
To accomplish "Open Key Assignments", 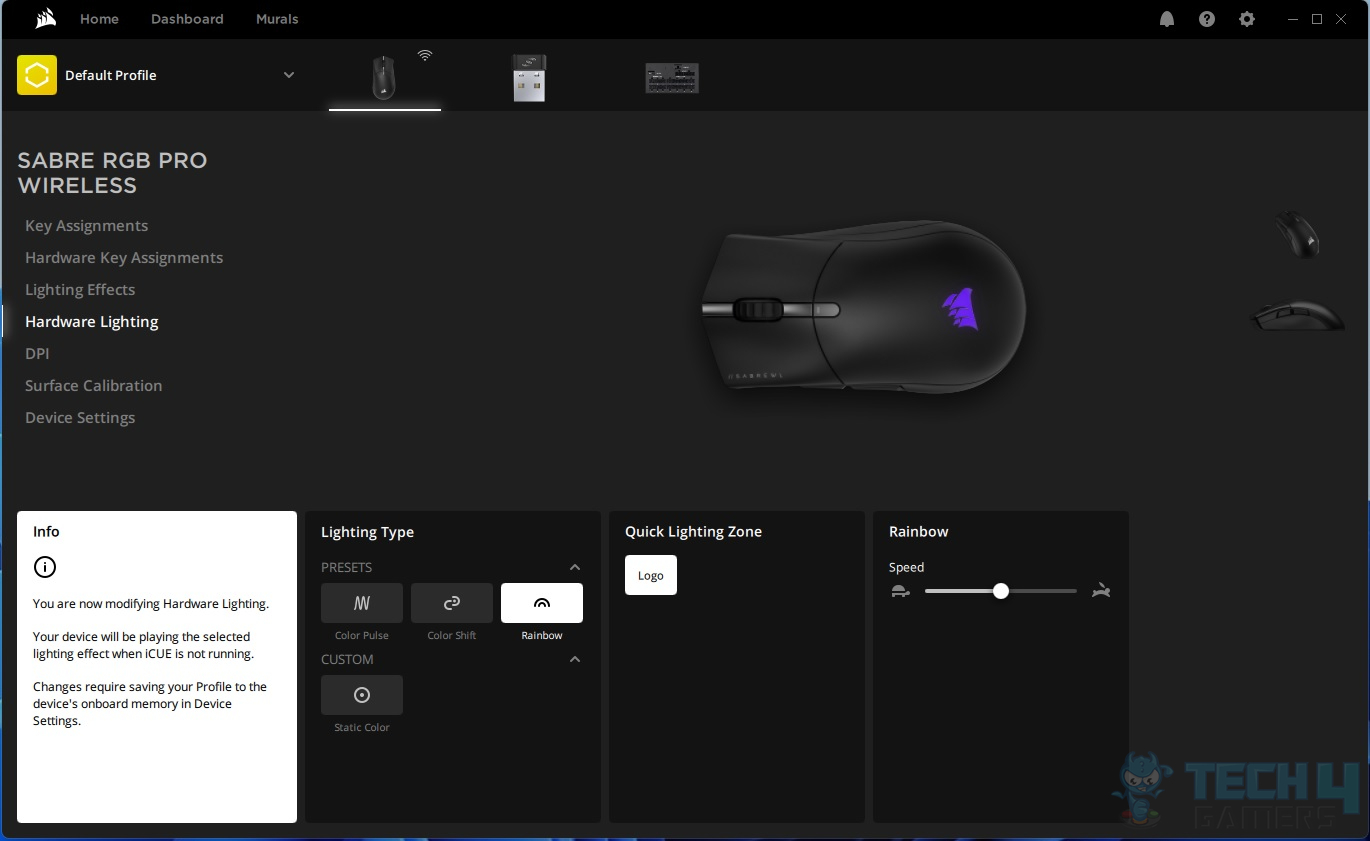I will click(x=86, y=226).
